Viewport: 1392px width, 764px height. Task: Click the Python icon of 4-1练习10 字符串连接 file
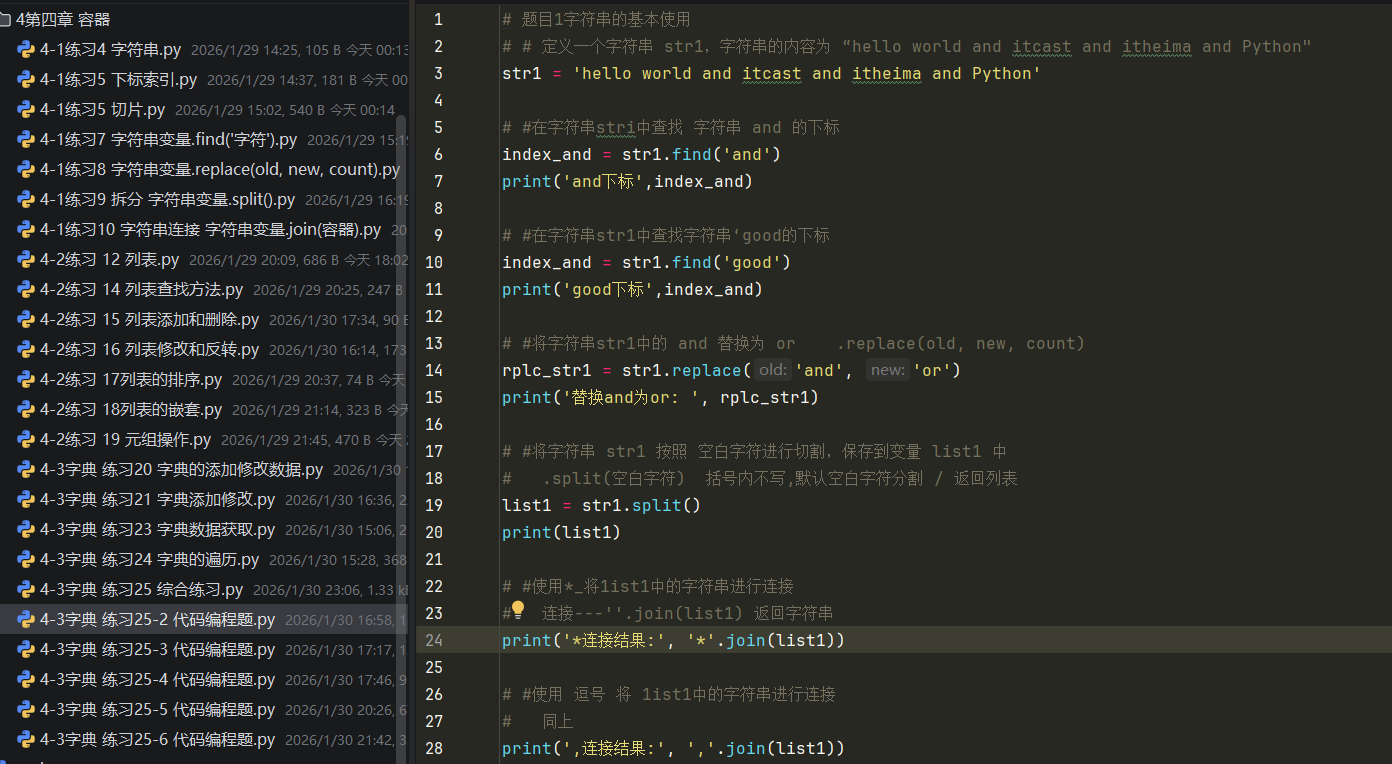pyautogui.click(x=26, y=229)
